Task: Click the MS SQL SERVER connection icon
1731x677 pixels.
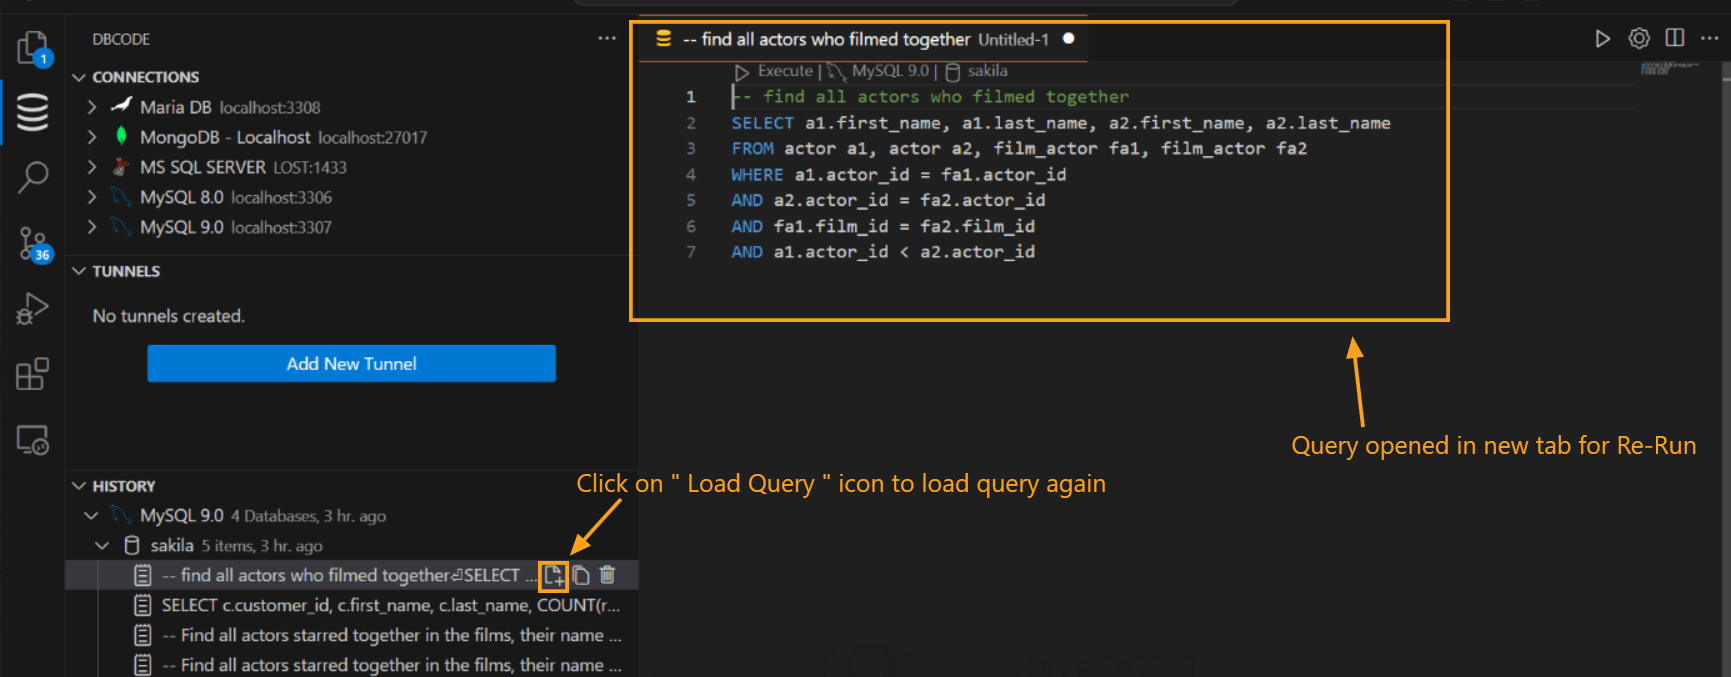Action: pyautogui.click(x=121, y=166)
